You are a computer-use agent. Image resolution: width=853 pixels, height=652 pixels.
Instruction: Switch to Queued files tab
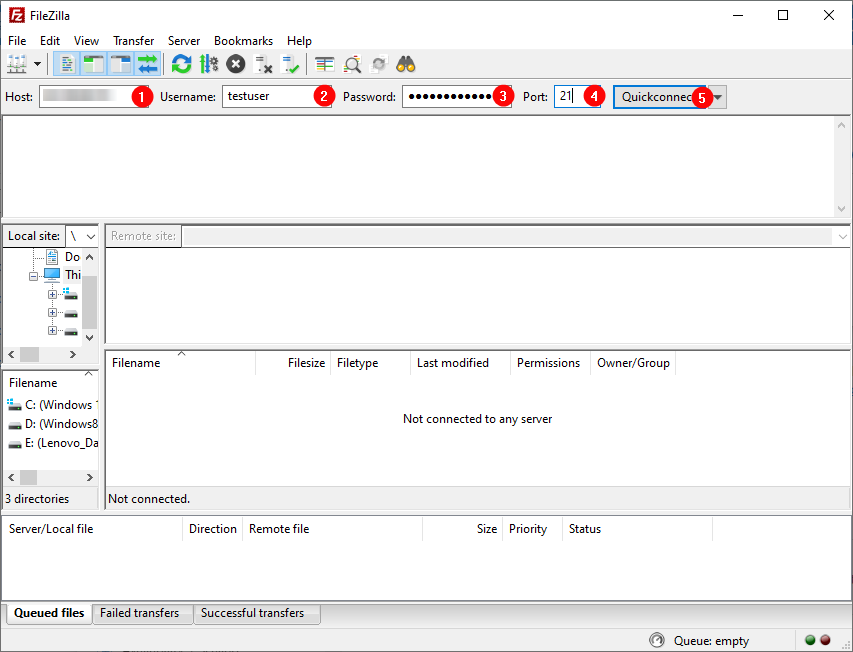click(x=49, y=613)
